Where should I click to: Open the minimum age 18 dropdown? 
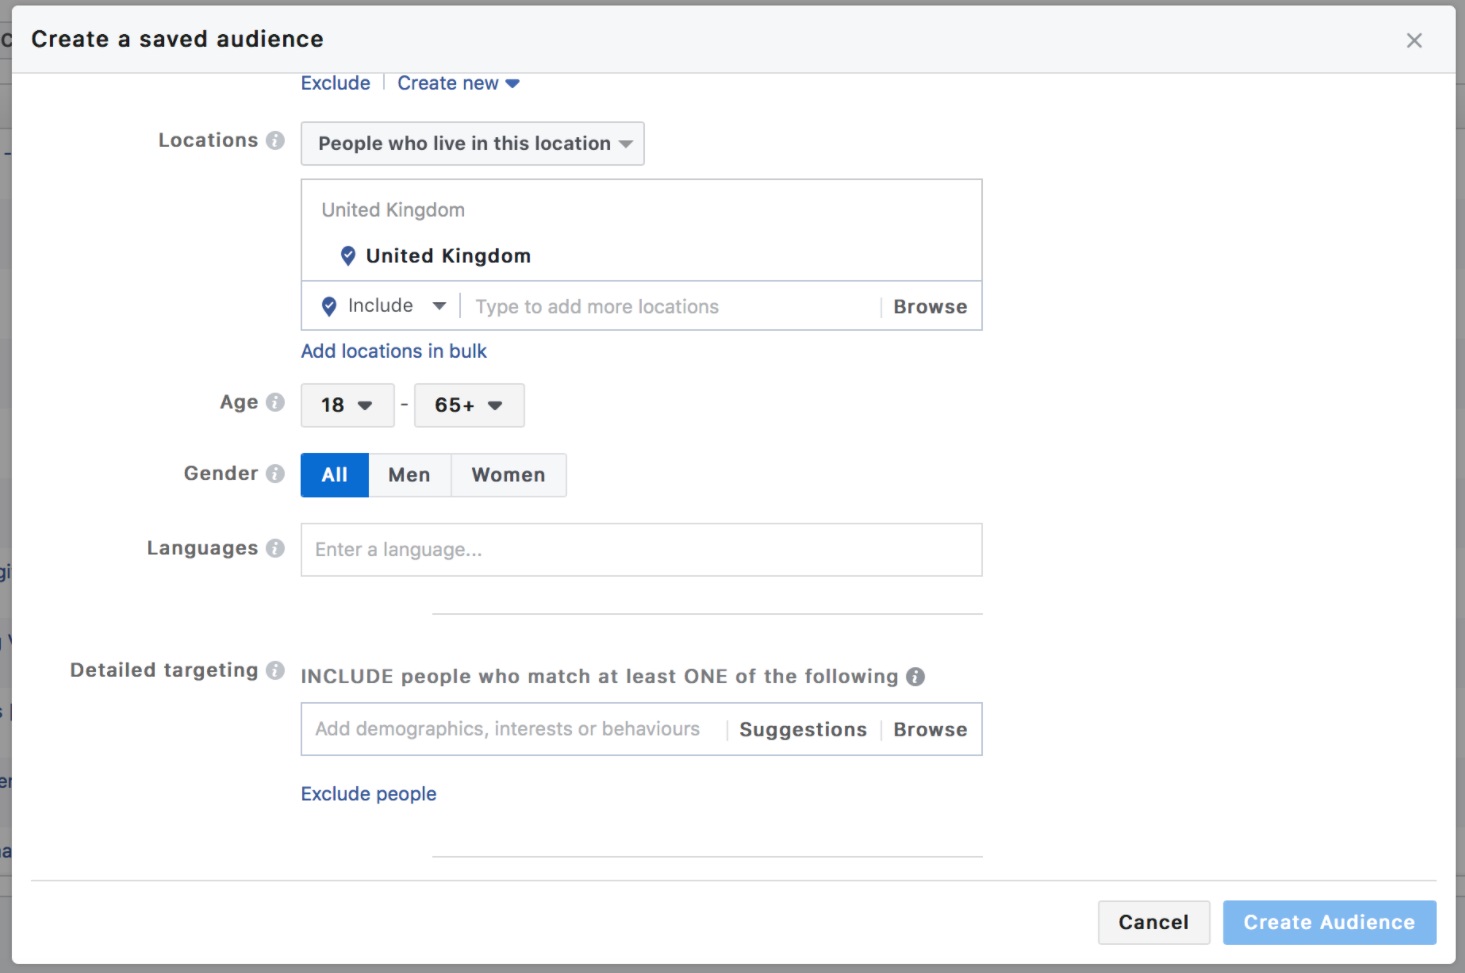point(346,405)
